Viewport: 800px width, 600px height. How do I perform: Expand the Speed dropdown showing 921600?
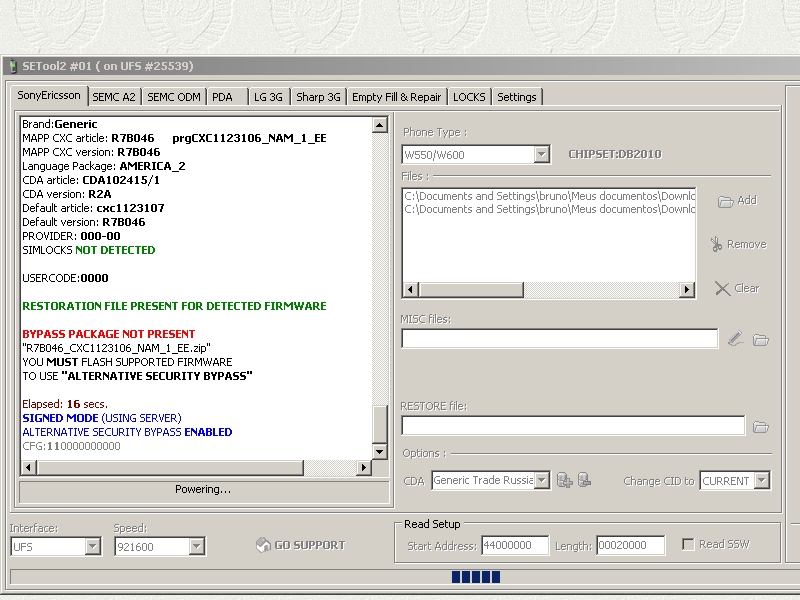pos(196,546)
